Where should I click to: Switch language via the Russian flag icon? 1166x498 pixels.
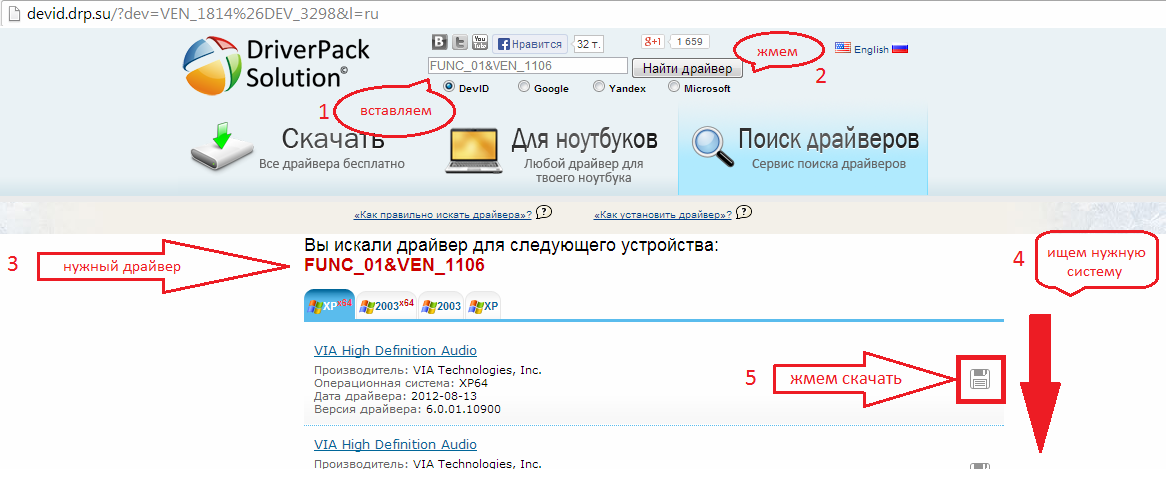pyautogui.click(x=900, y=48)
